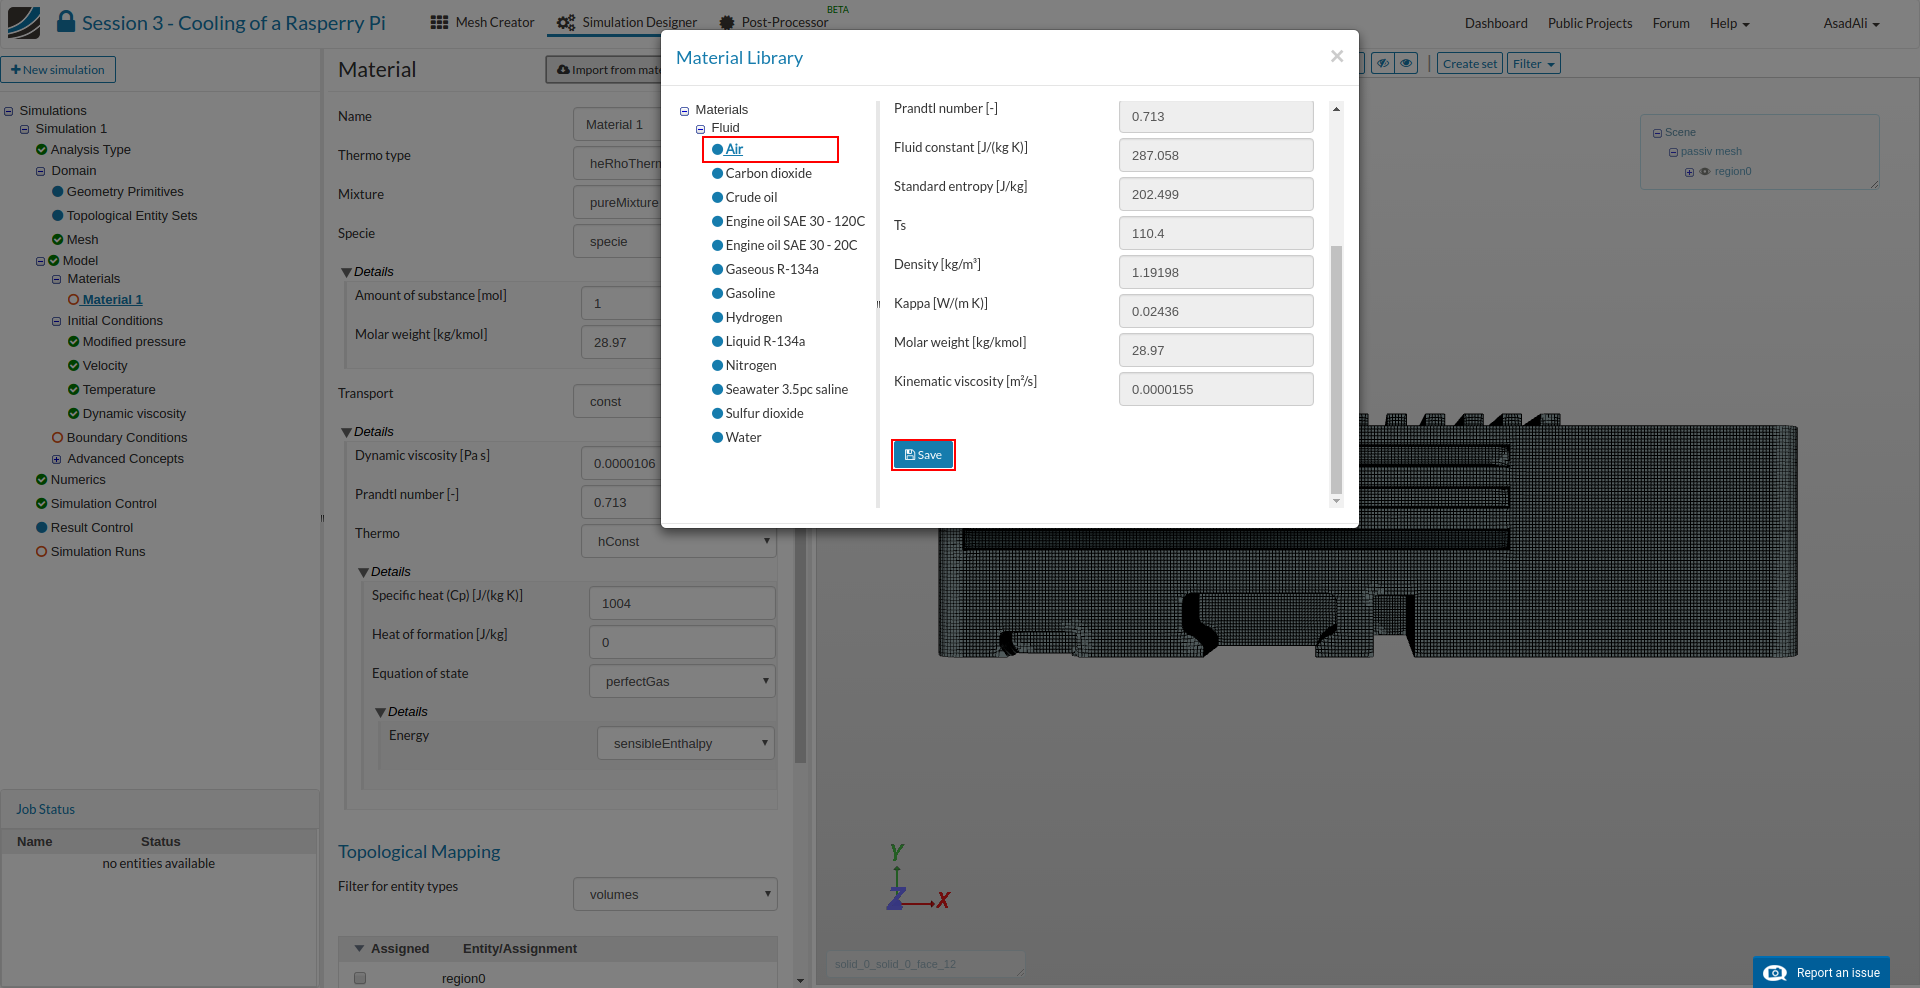Open the Thermo hConst dropdown
Image resolution: width=1920 pixels, height=988 pixels.
pyautogui.click(x=678, y=541)
